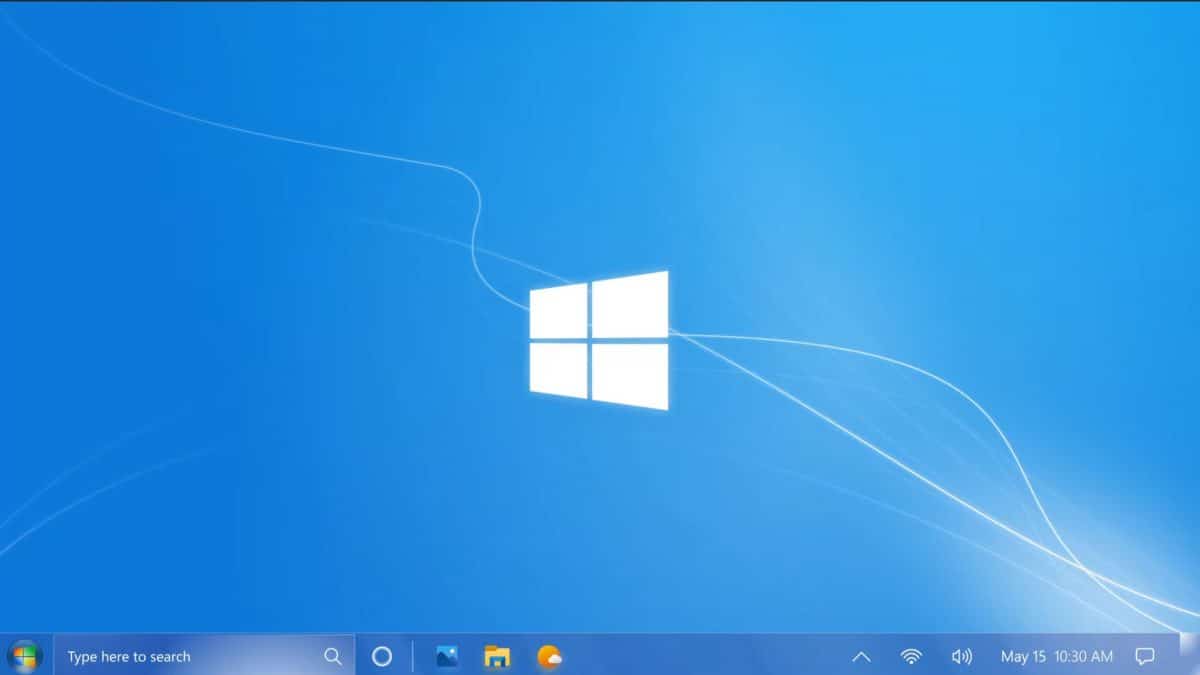This screenshot has width=1200, height=675.
Task: Collapse the tray overflow chevron
Action: 862,657
